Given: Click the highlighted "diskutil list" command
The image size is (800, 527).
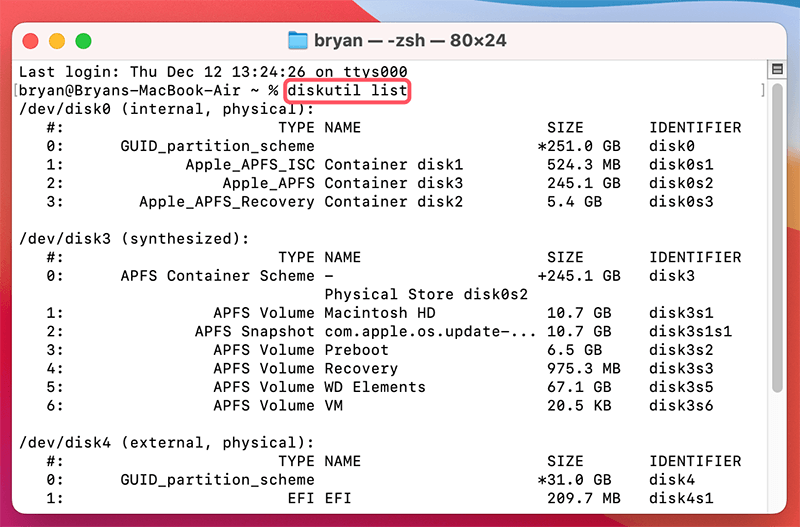Looking at the screenshot, I should pos(347,91).
